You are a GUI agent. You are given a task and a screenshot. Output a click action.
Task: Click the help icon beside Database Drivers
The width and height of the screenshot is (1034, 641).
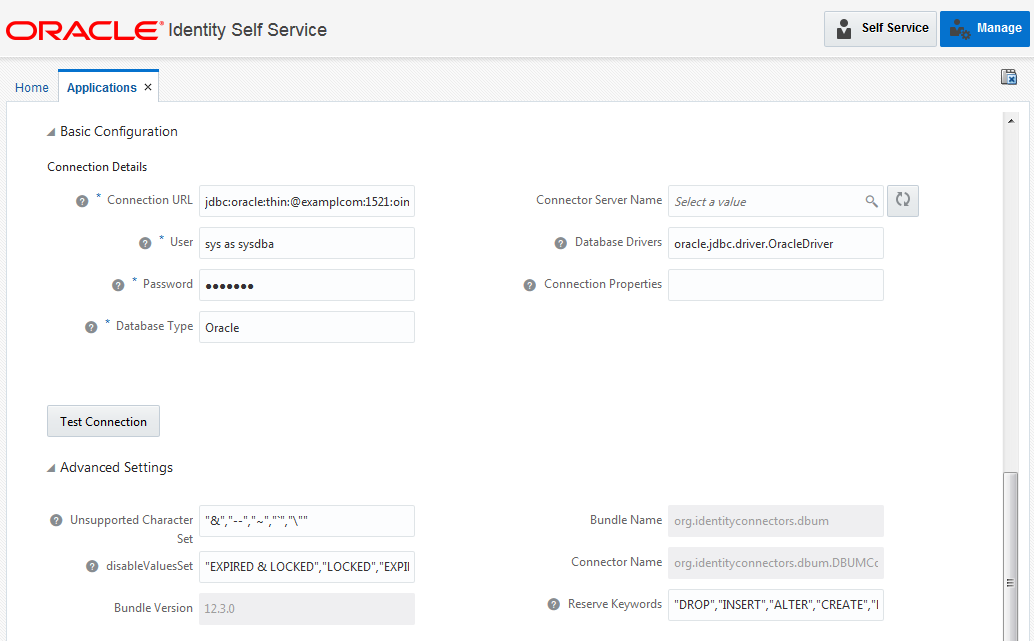coord(559,242)
